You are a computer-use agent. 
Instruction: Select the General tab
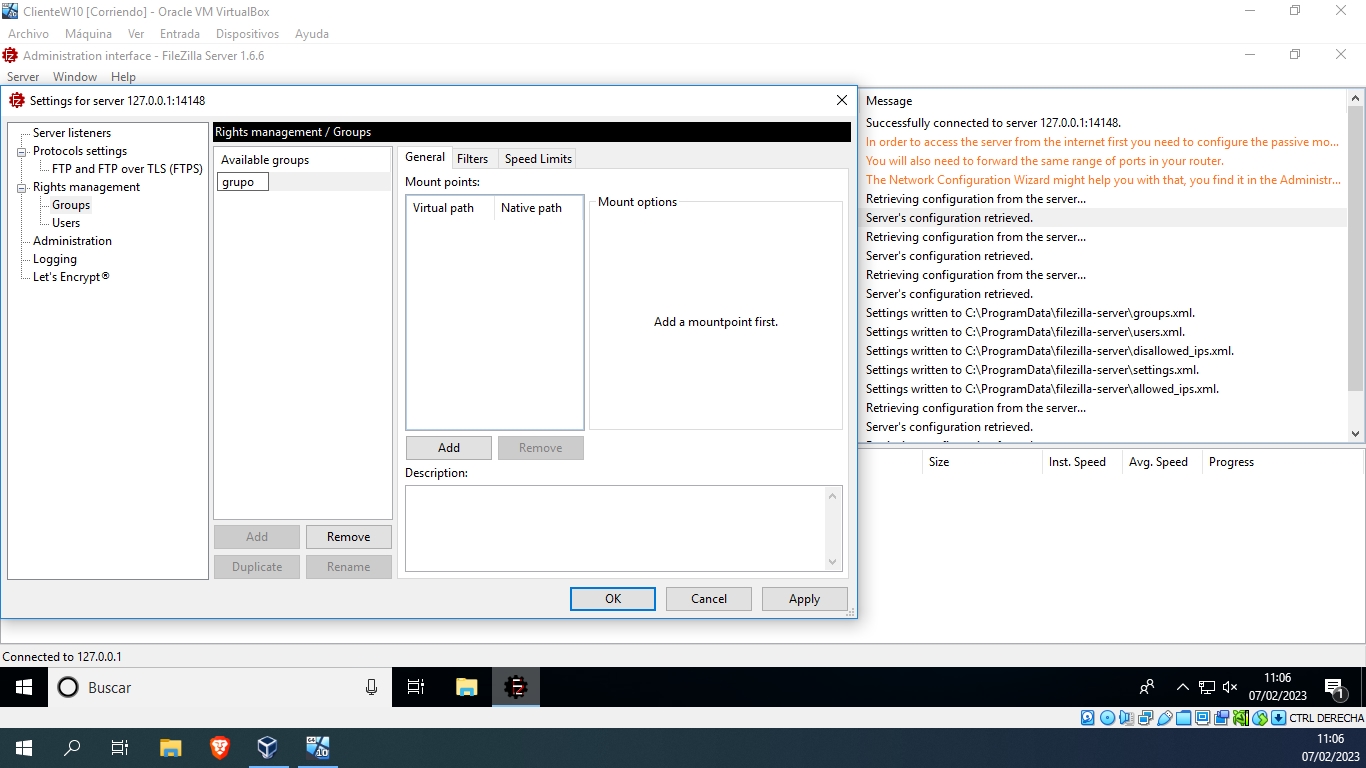point(425,157)
